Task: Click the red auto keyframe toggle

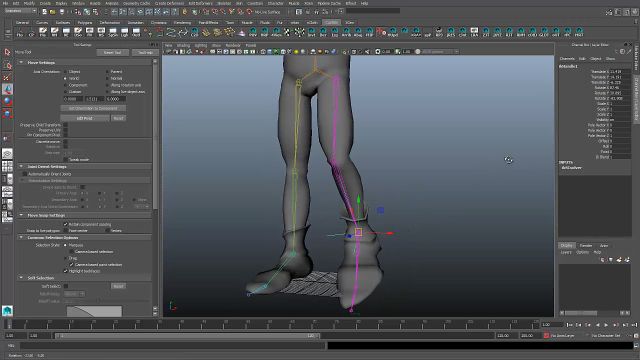Action: point(546,336)
